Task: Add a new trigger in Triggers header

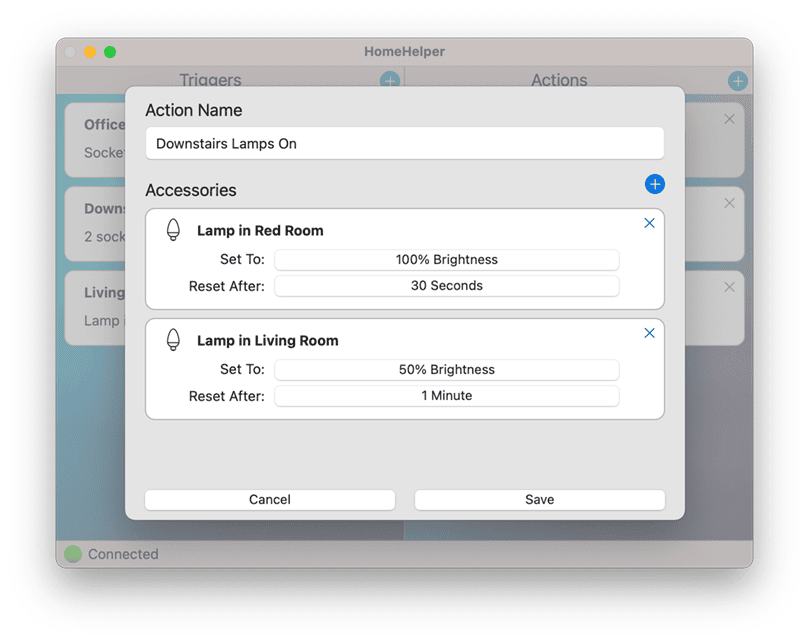Action: (x=389, y=81)
